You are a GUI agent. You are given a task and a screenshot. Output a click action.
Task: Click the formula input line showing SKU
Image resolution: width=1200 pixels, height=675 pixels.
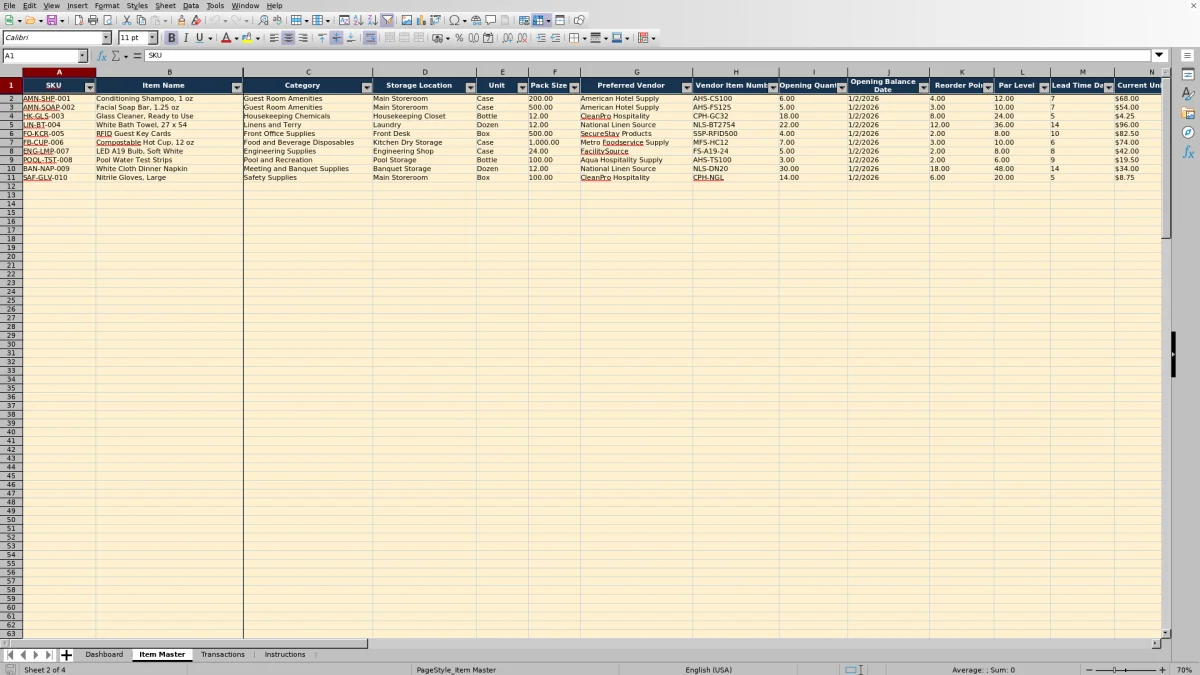click(647, 56)
